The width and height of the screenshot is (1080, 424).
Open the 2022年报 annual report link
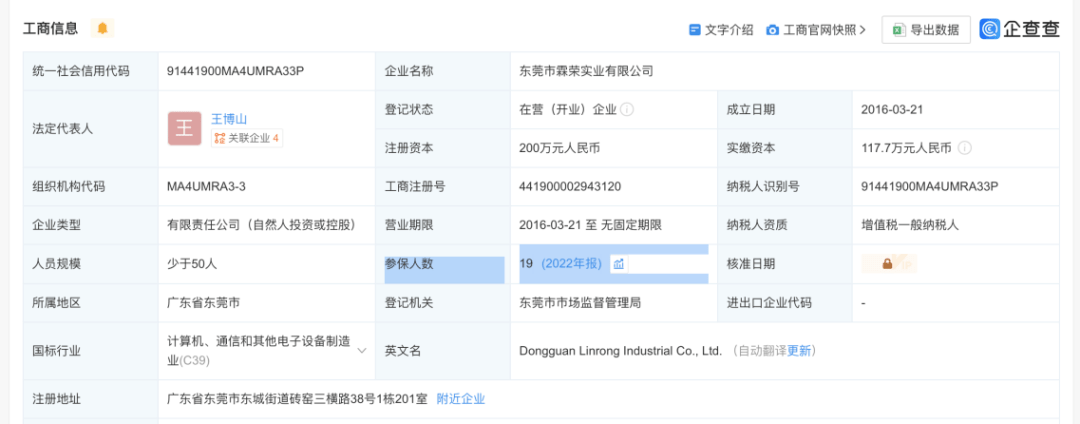click(x=572, y=264)
